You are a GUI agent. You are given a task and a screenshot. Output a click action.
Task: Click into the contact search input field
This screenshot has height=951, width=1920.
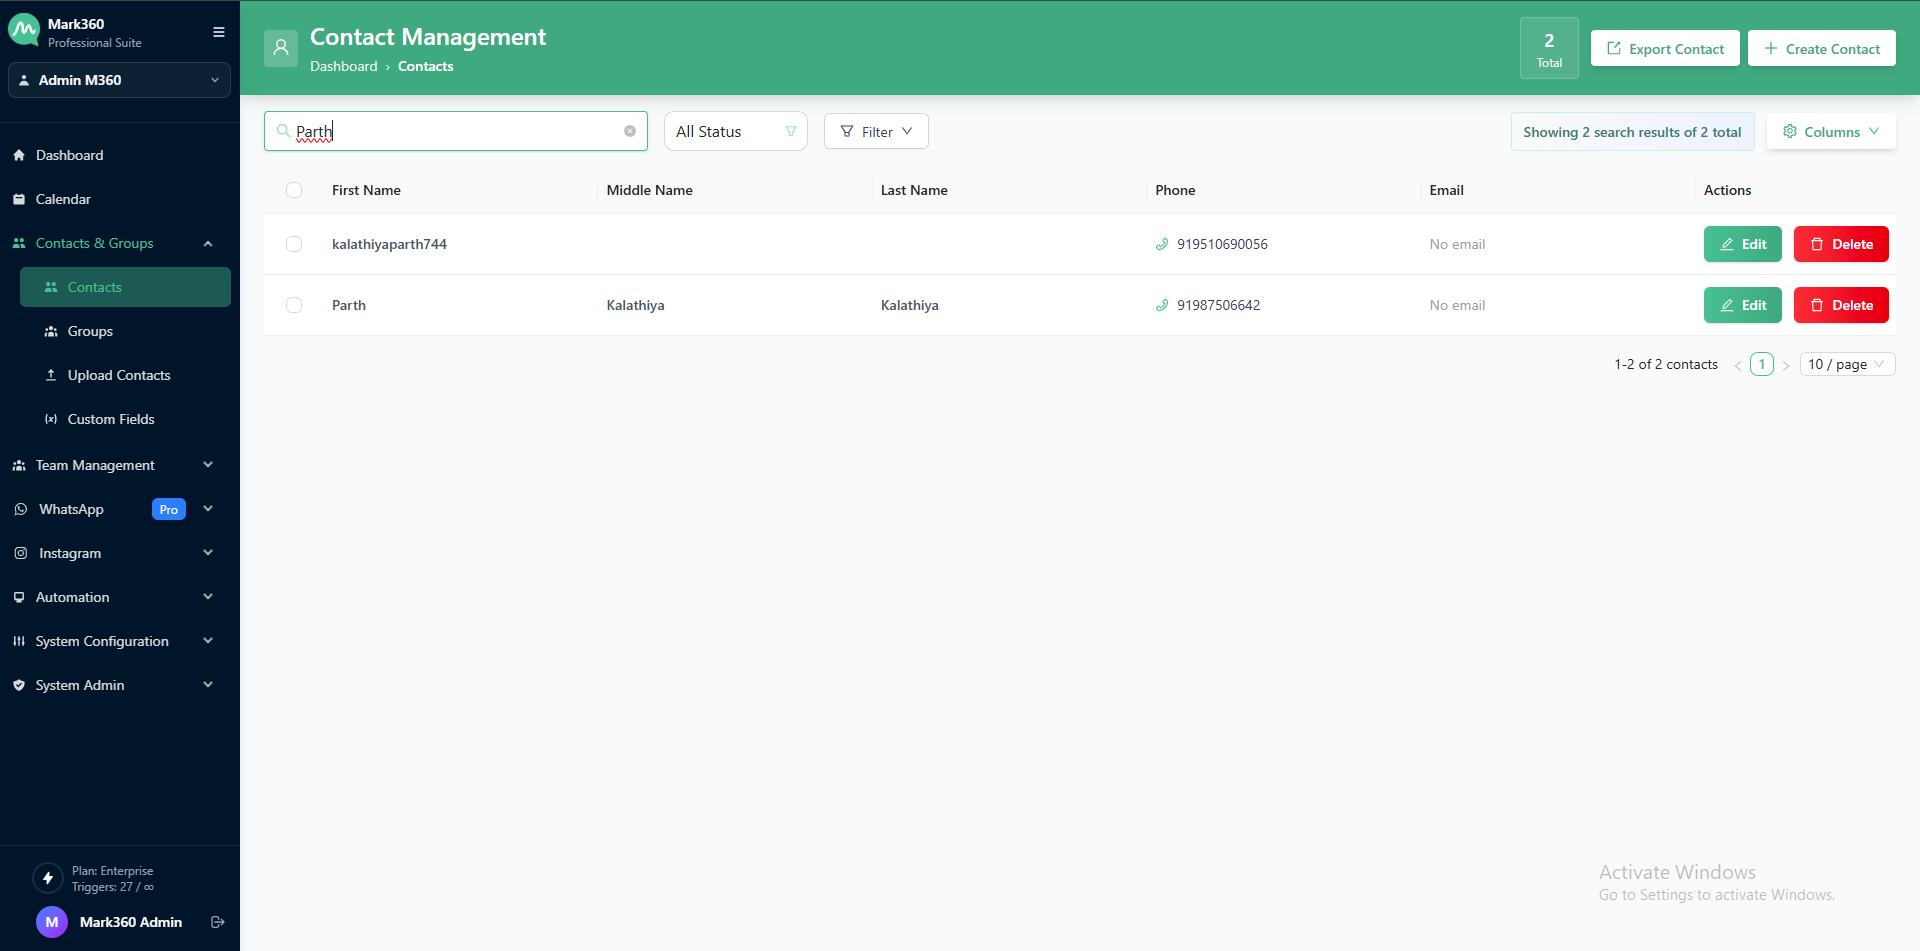tap(455, 131)
